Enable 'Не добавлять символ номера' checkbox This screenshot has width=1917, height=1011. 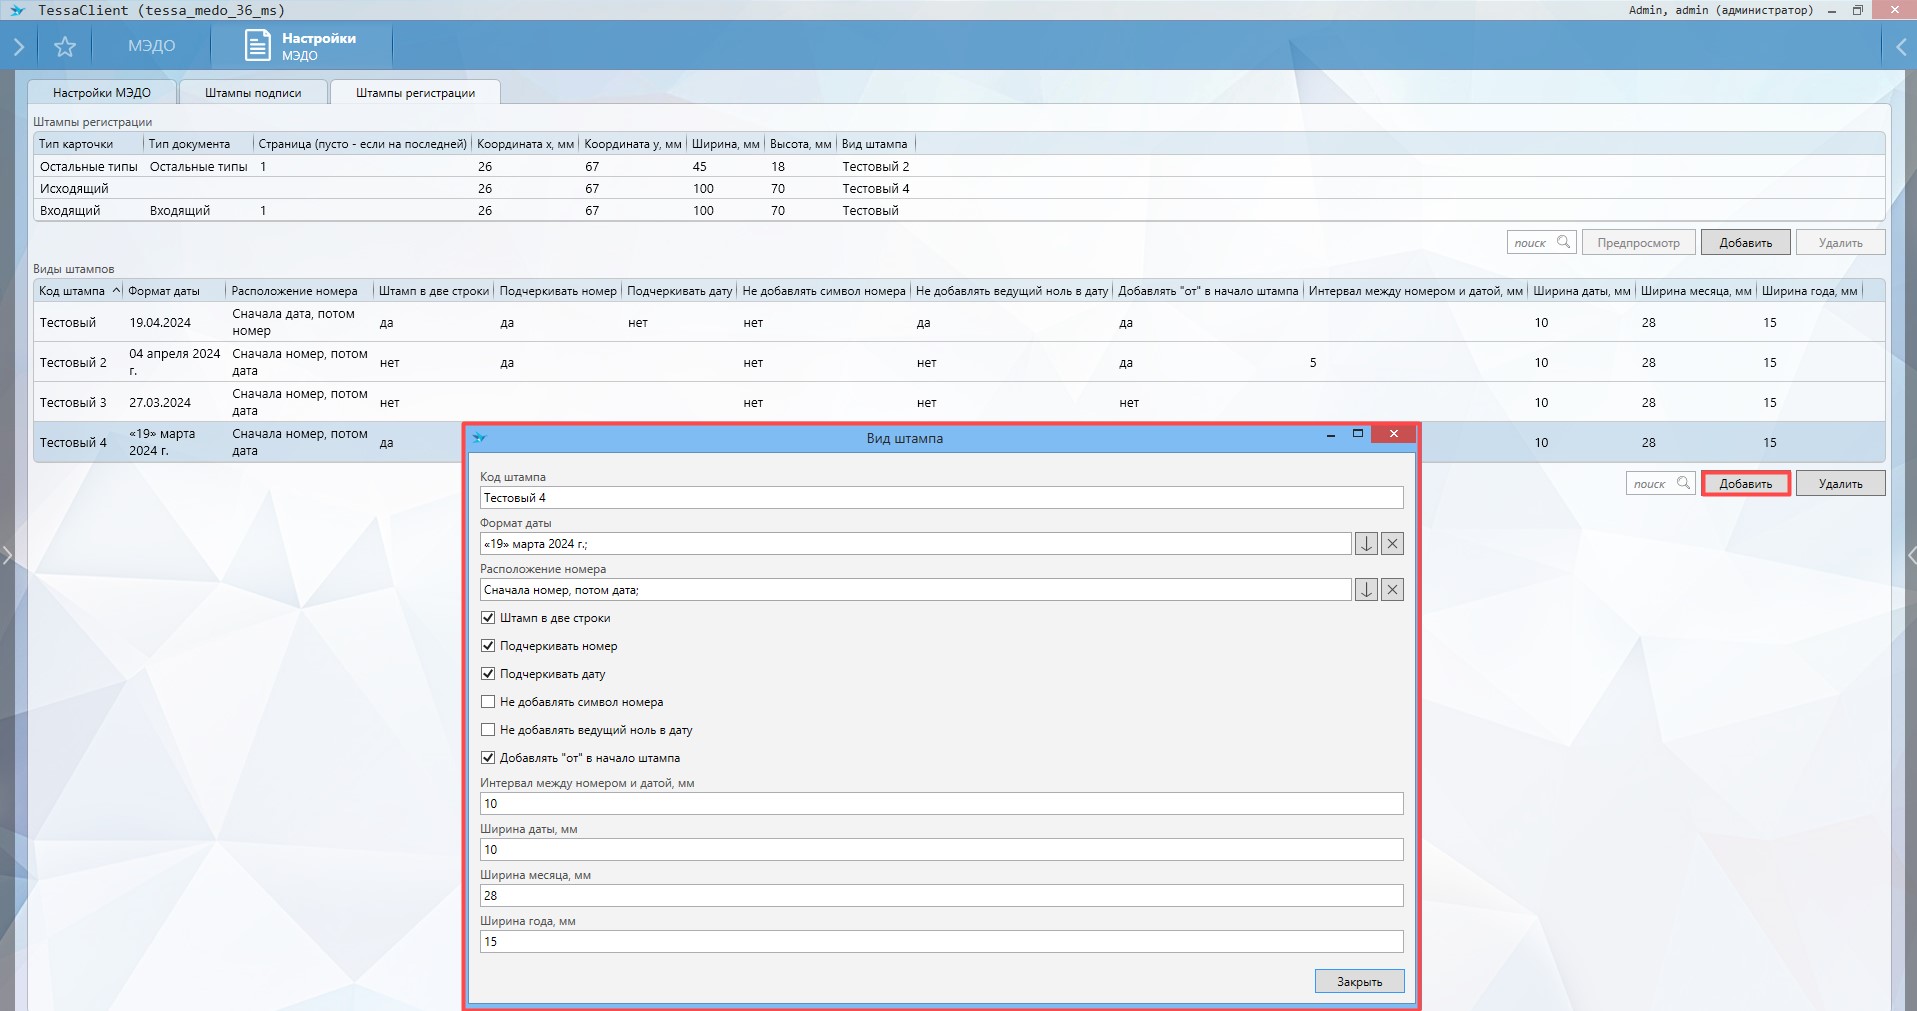point(488,702)
